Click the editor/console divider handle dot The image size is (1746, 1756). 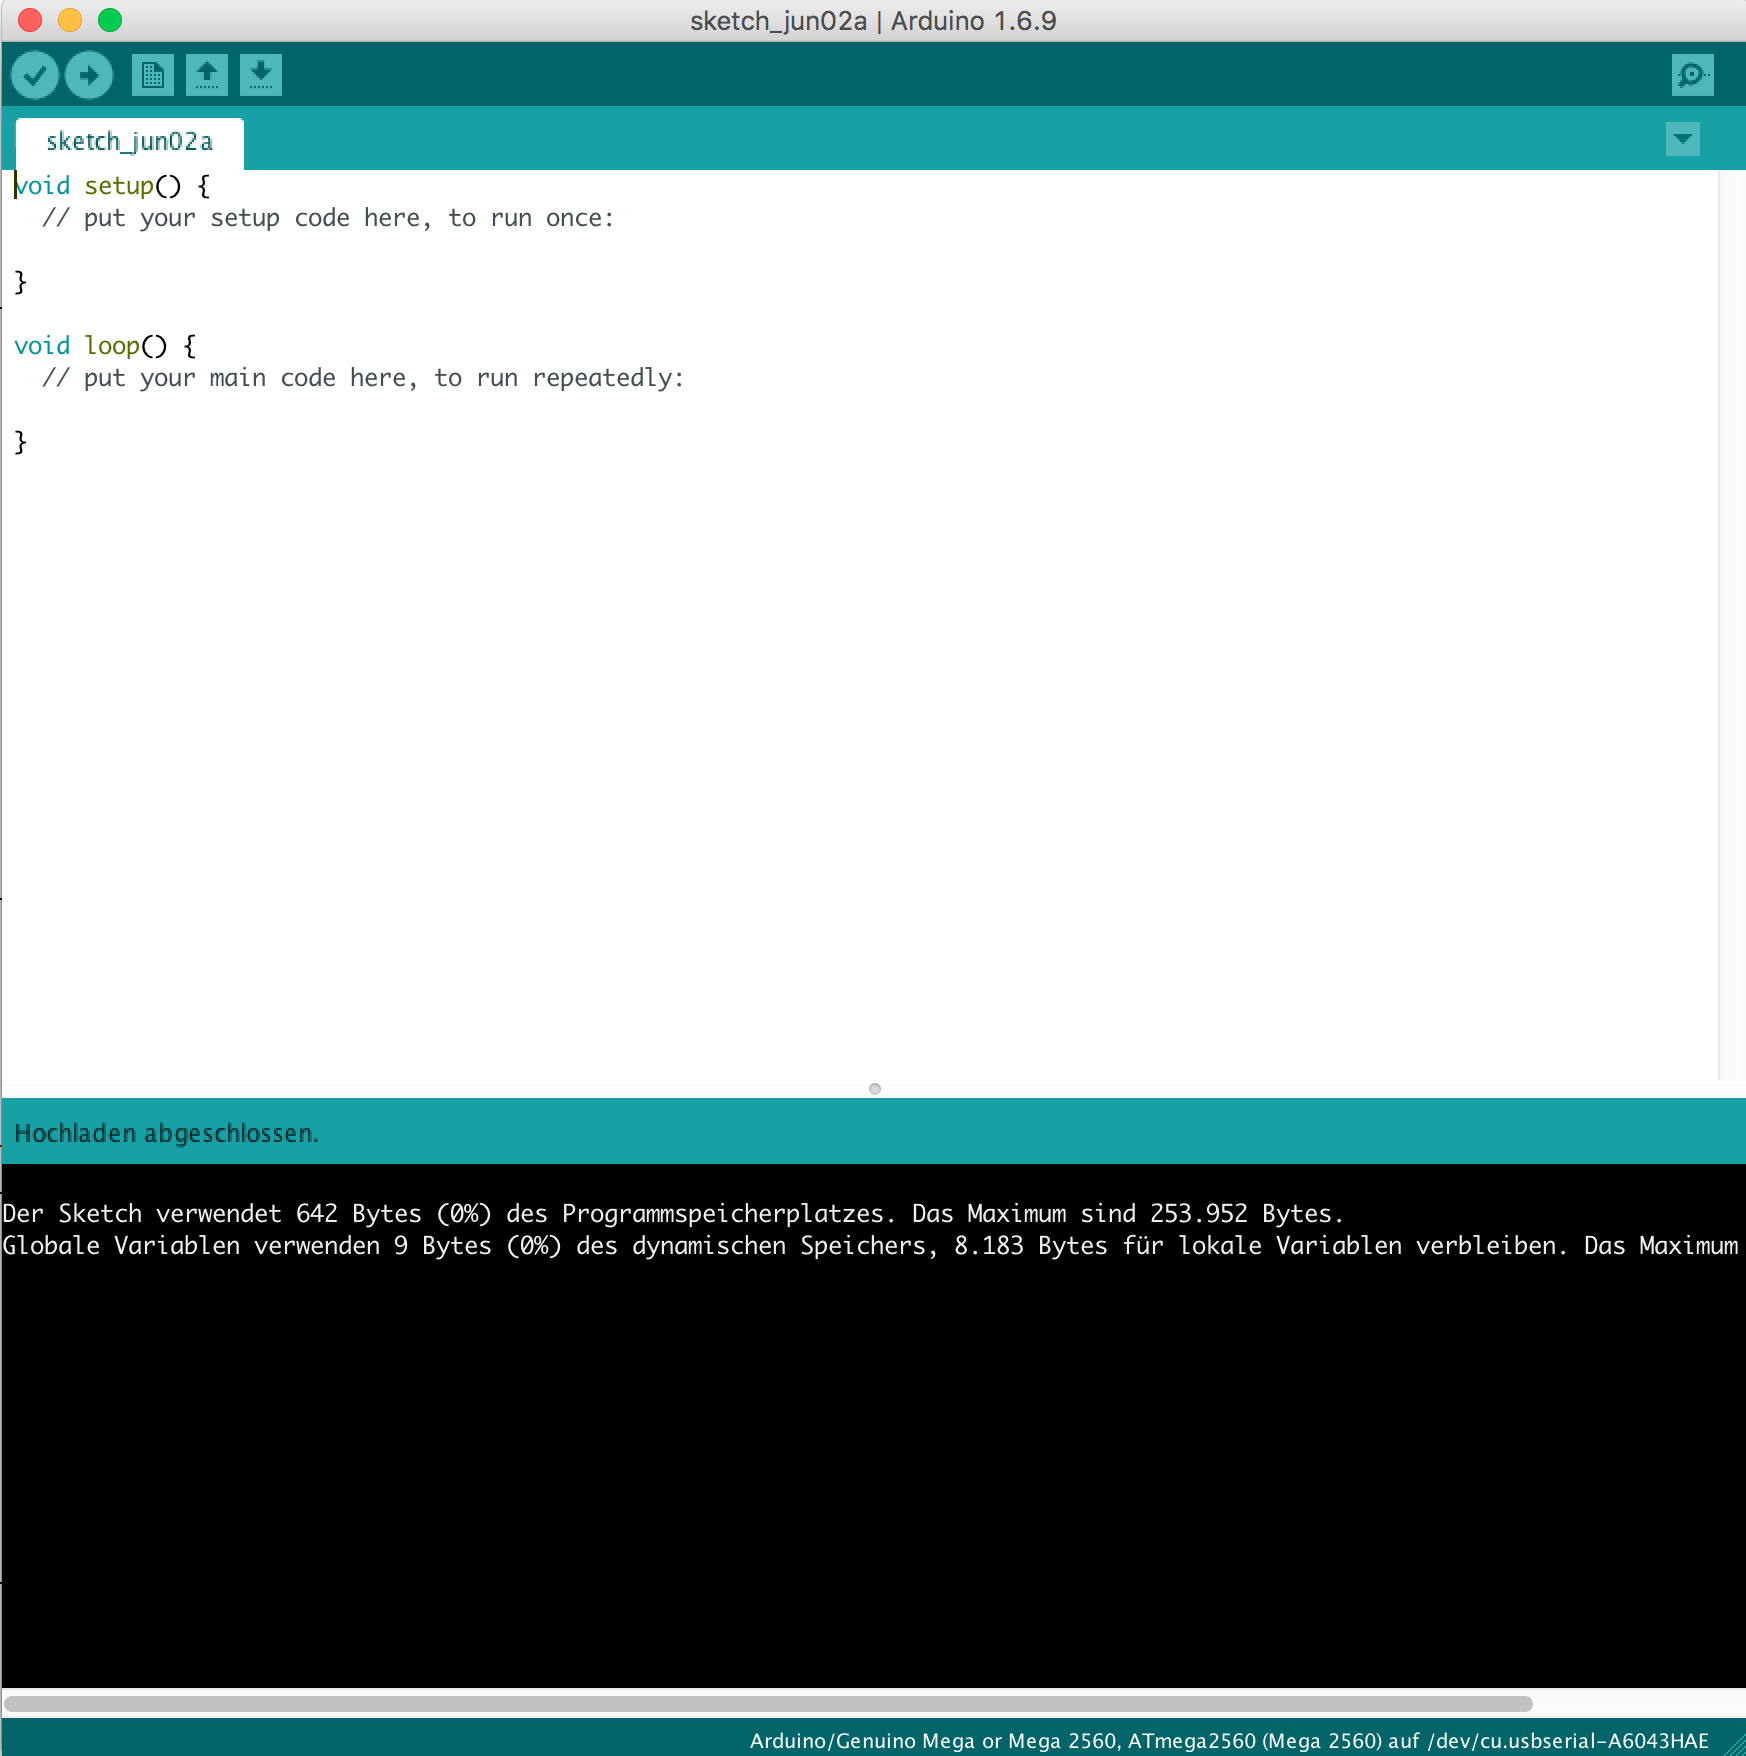point(875,1089)
